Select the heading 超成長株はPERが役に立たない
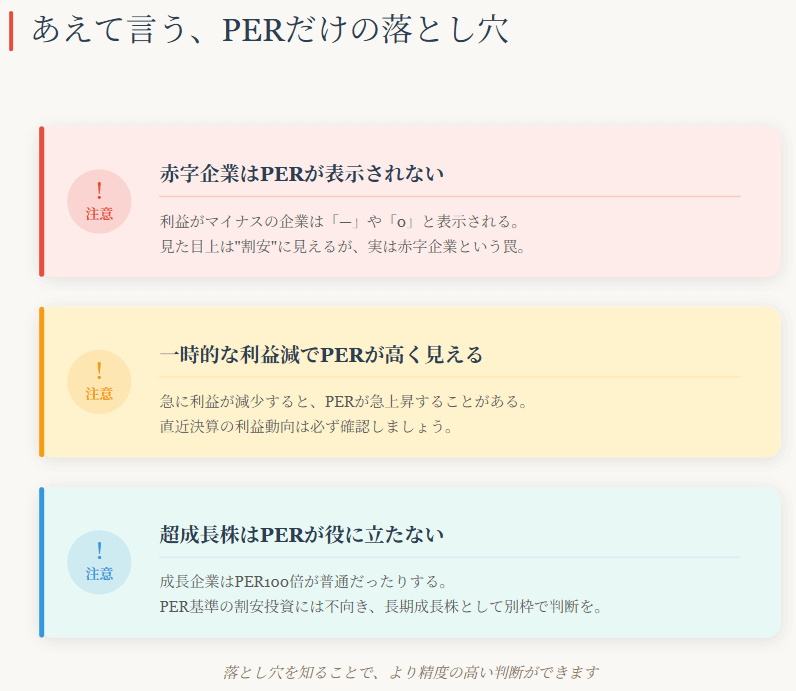The width and height of the screenshot is (796, 691). [x=302, y=535]
